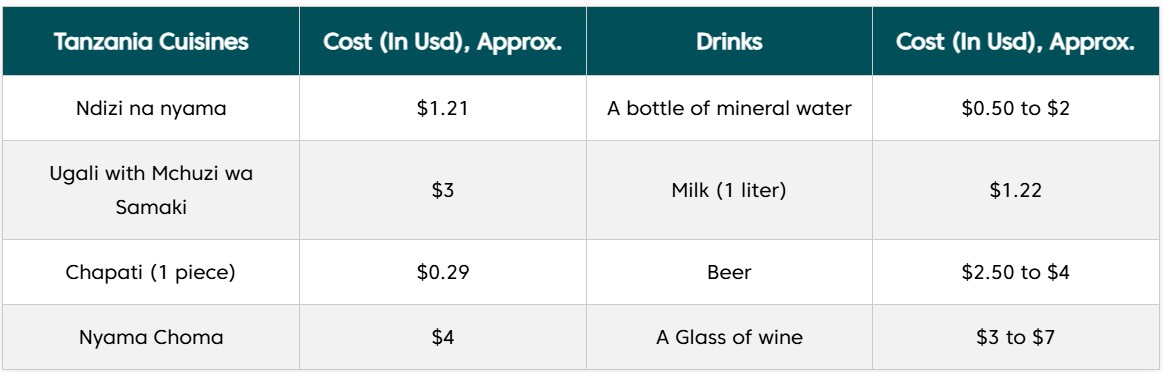Screen dimensions: 1163x372
Task: Click the $1.21 price cell
Action: [443, 108]
